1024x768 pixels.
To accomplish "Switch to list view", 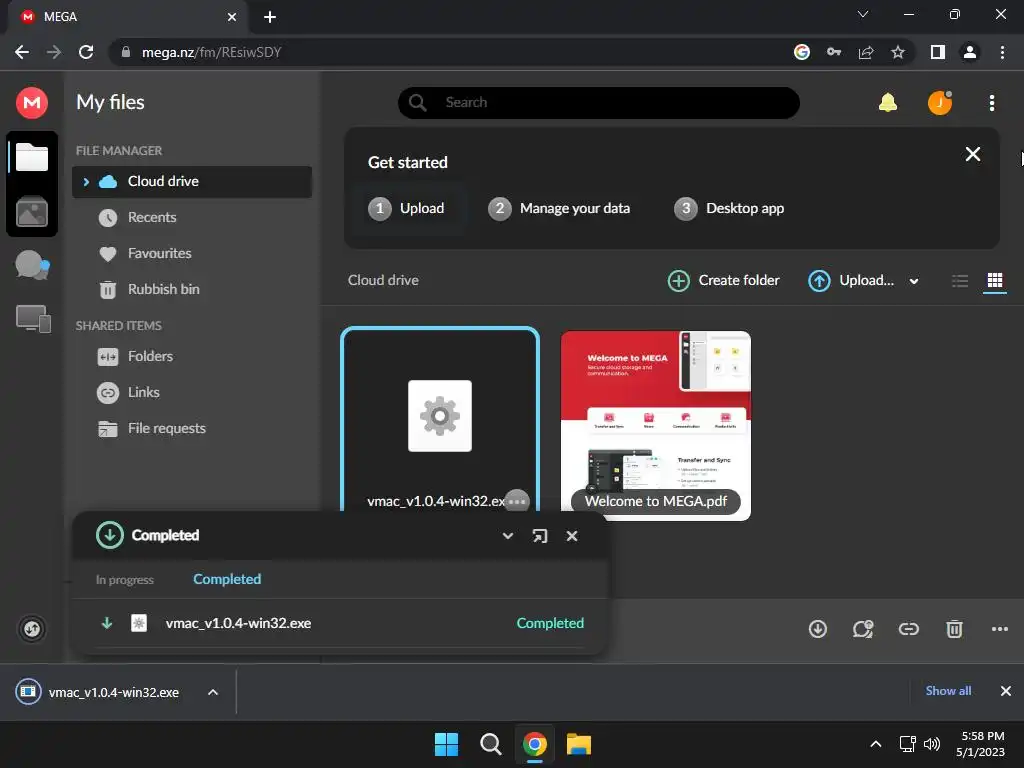I will coord(959,281).
